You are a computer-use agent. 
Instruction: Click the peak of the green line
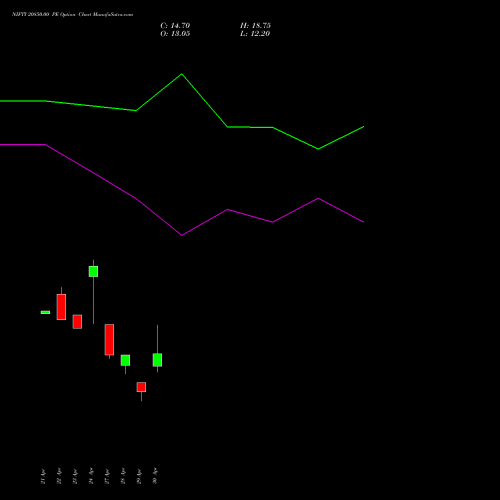coord(182,74)
